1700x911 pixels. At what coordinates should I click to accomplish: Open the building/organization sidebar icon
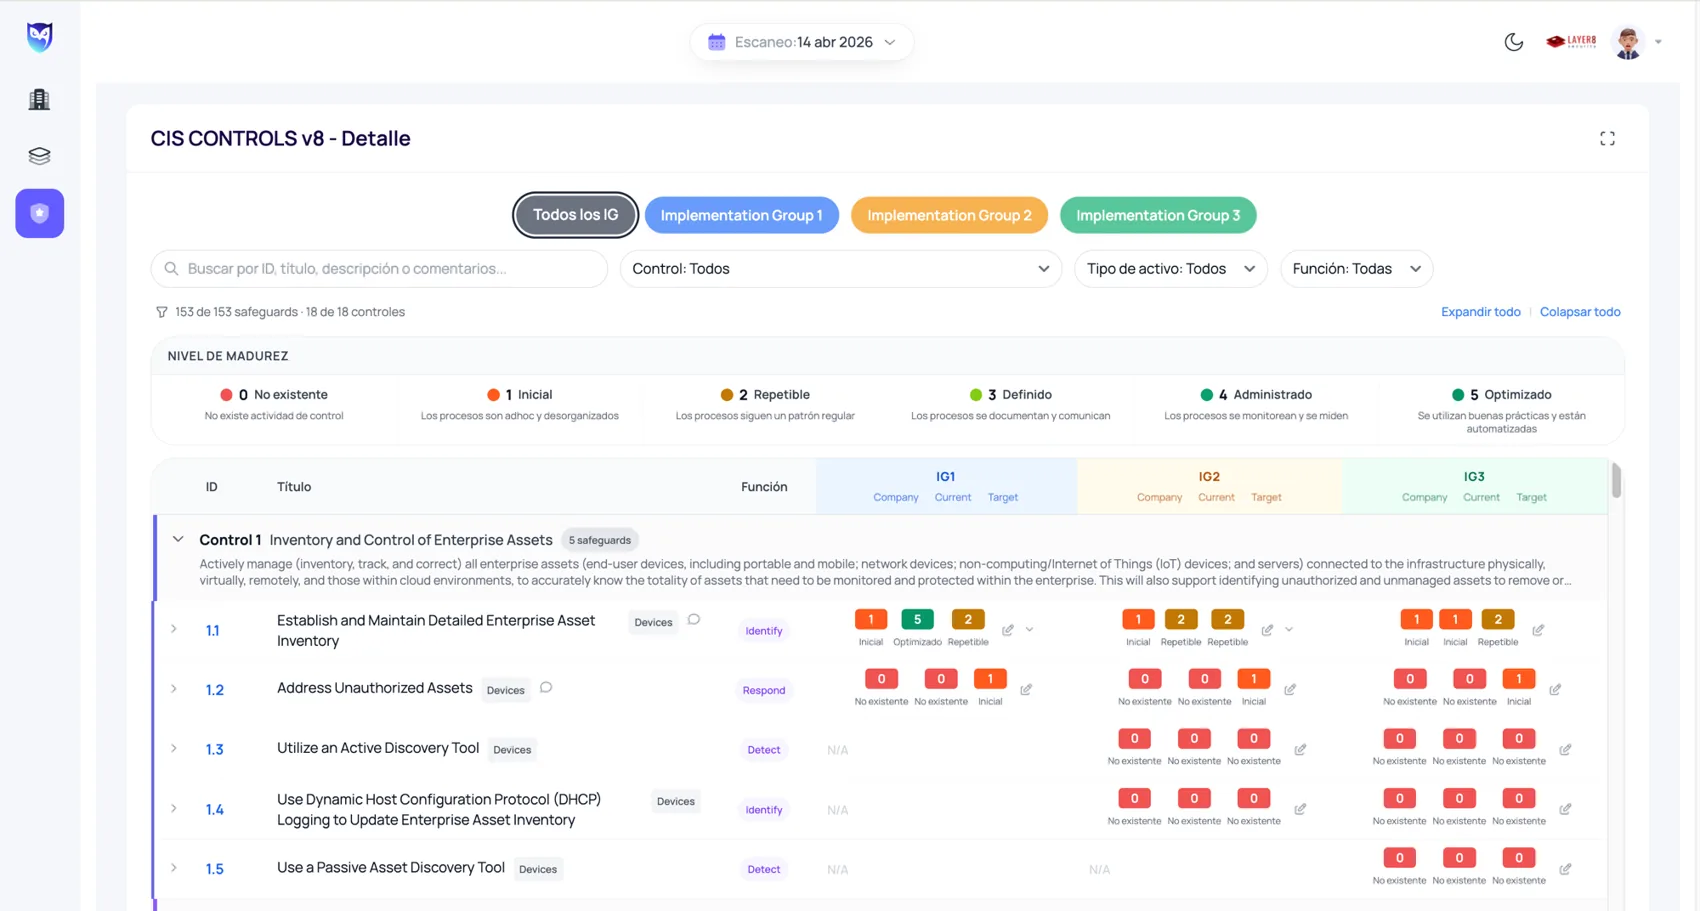click(39, 99)
